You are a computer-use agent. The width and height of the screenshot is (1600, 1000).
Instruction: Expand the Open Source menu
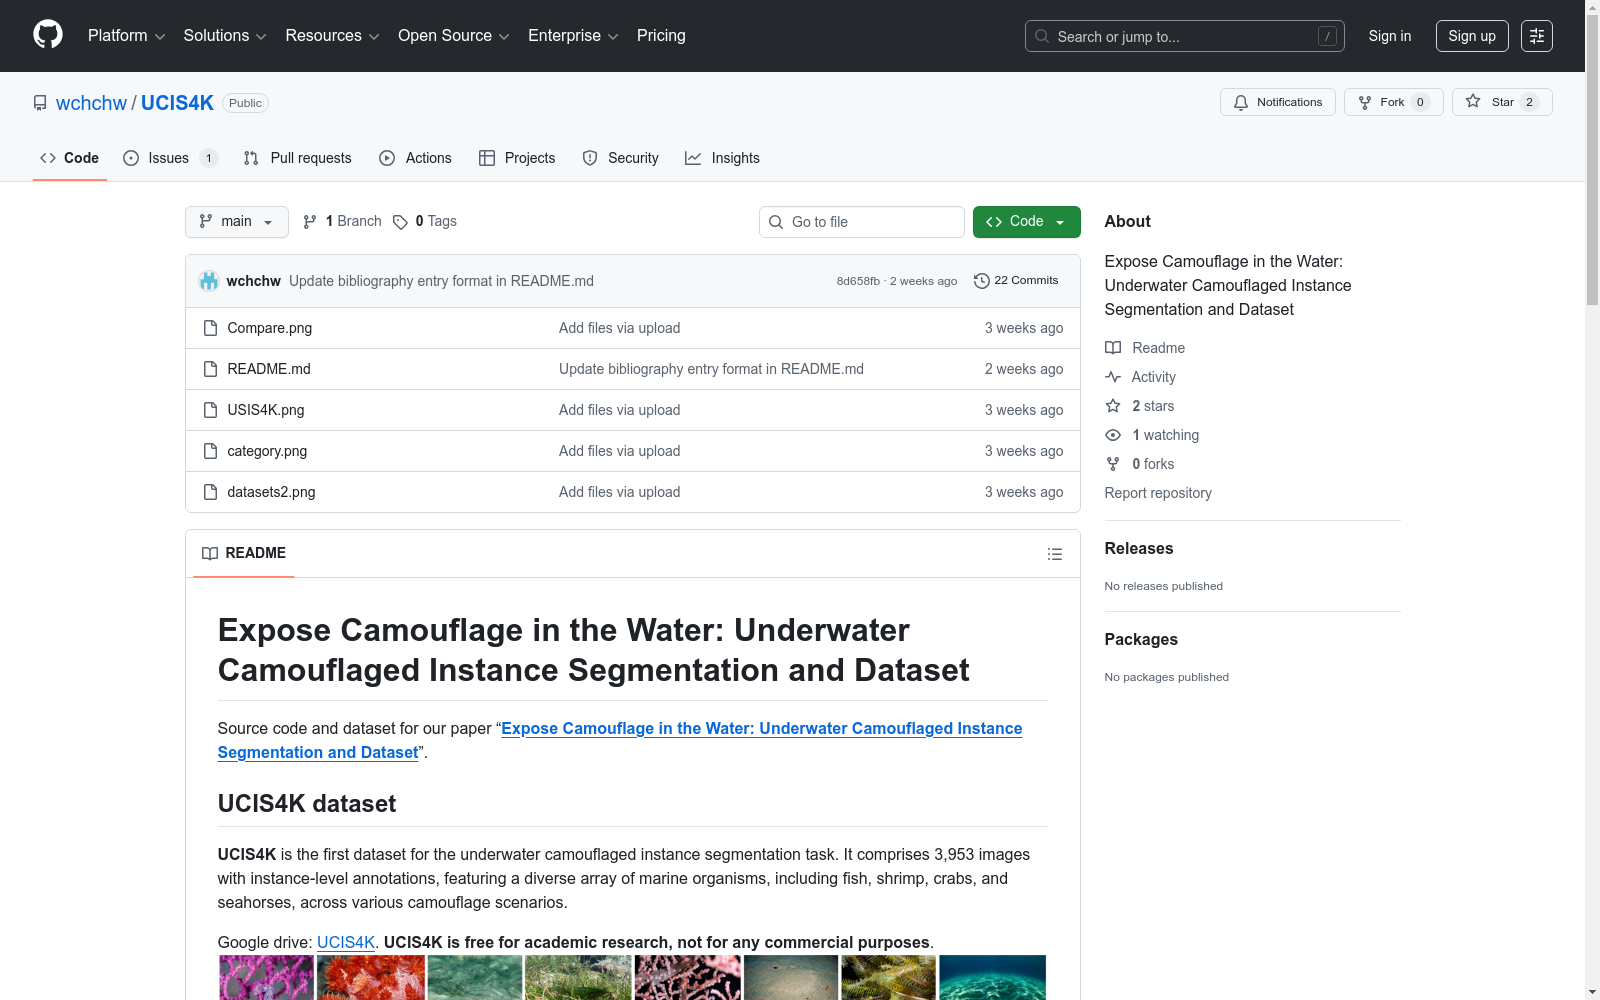pos(454,36)
